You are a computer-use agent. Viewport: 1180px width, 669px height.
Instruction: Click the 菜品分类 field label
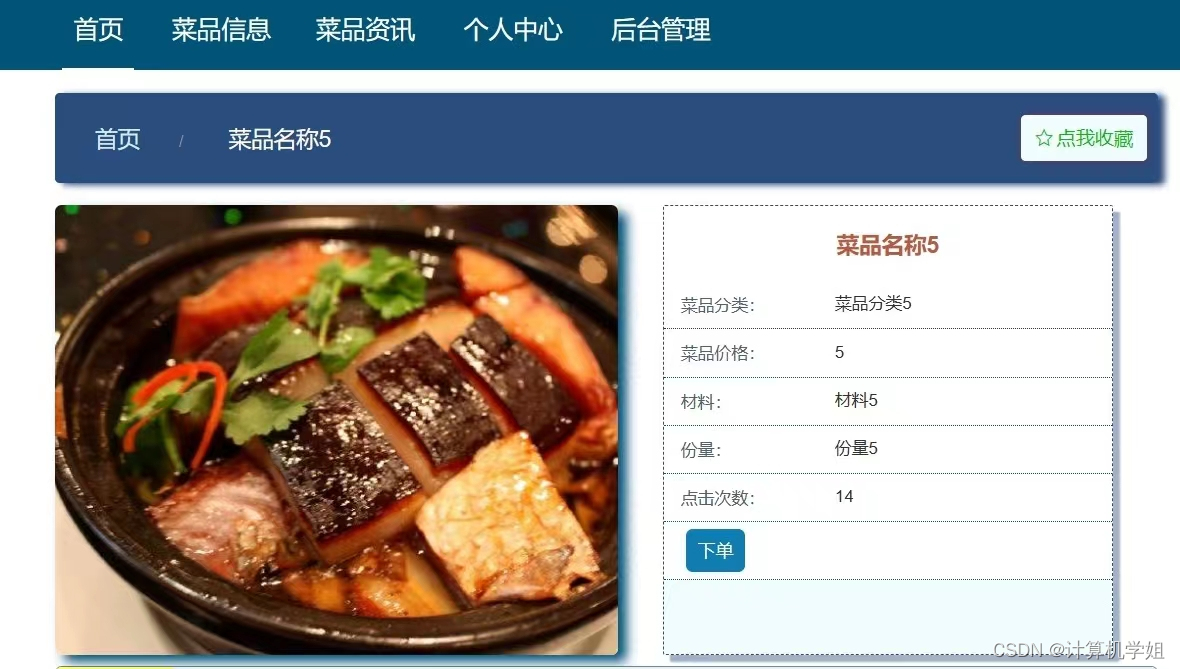717,306
